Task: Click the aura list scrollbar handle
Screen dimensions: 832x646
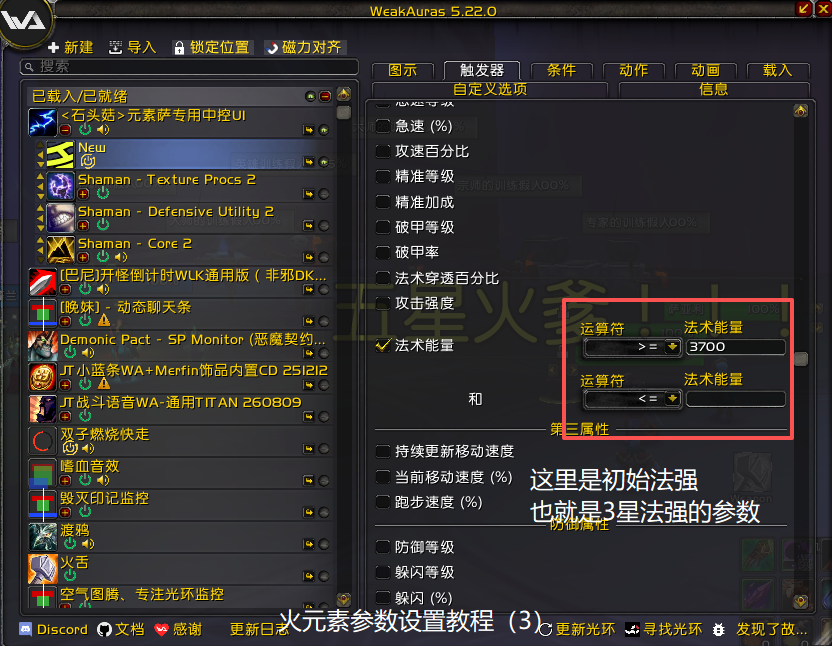Action: 344,113
